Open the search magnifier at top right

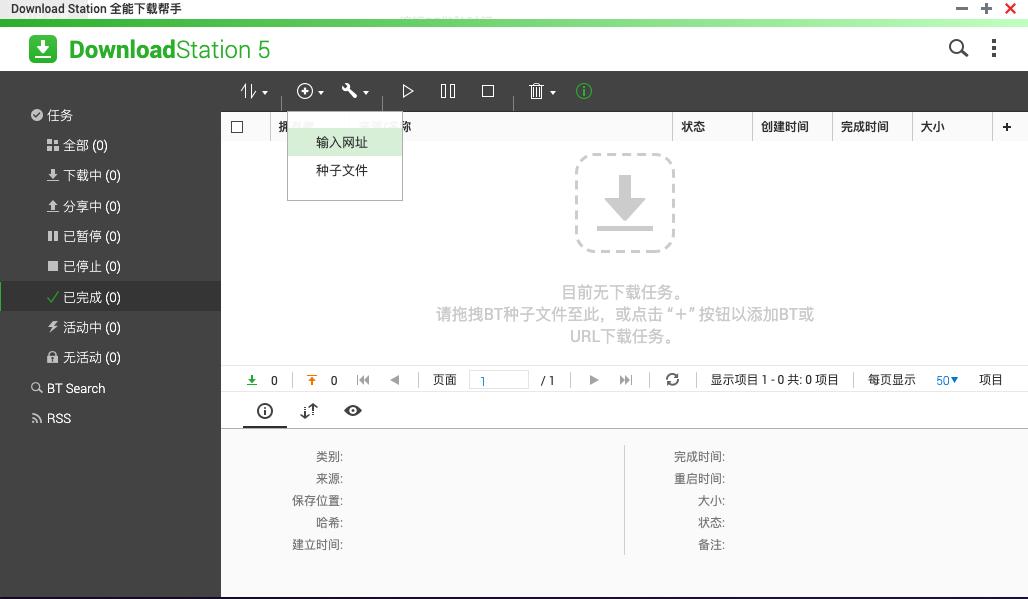(x=957, y=47)
